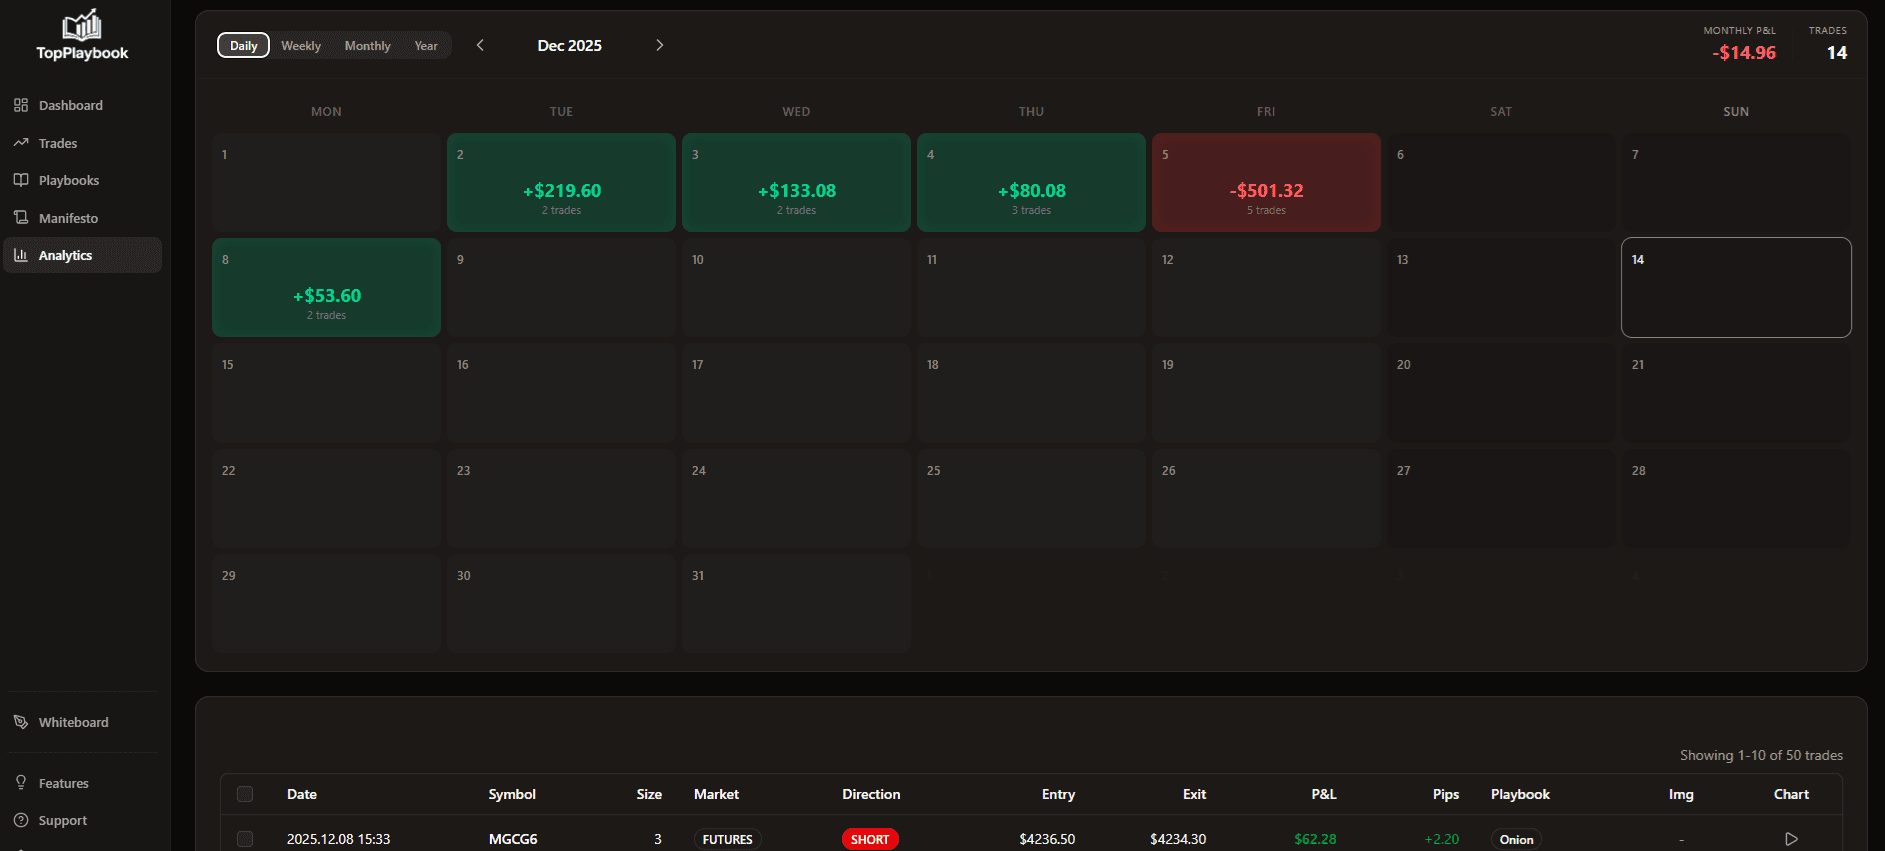Sort trades by P&L column
This screenshot has width=1885, height=851.
(1324, 794)
